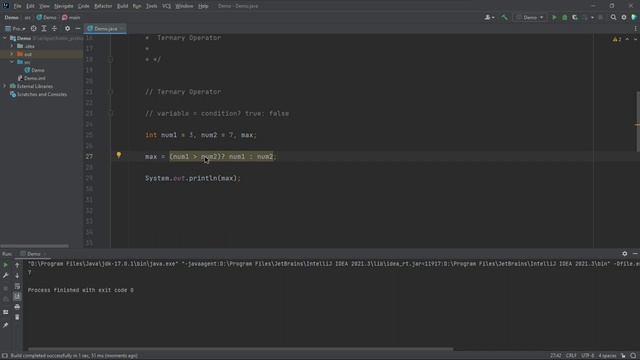Click the src breadcrumb in navigation bar
This screenshot has width=640, height=360.
(x=27, y=18)
